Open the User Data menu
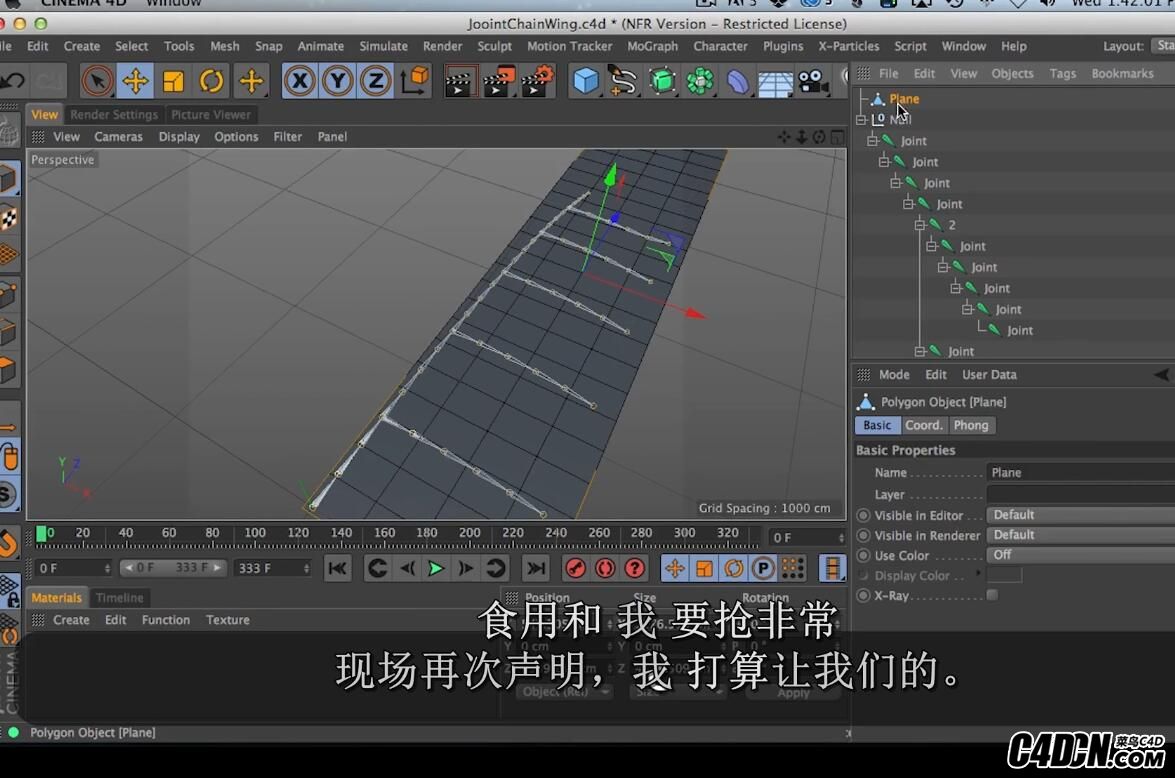The image size is (1175, 778). 989,375
